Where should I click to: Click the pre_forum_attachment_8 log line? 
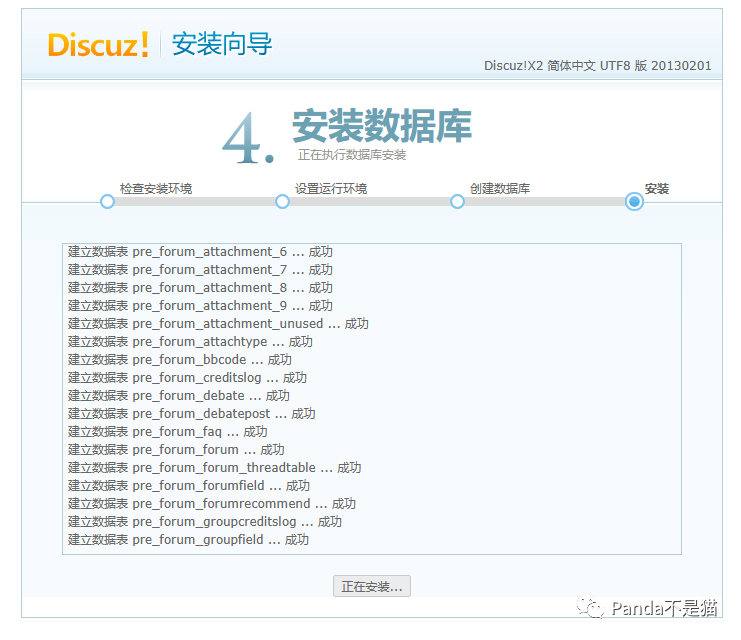(x=200, y=287)
